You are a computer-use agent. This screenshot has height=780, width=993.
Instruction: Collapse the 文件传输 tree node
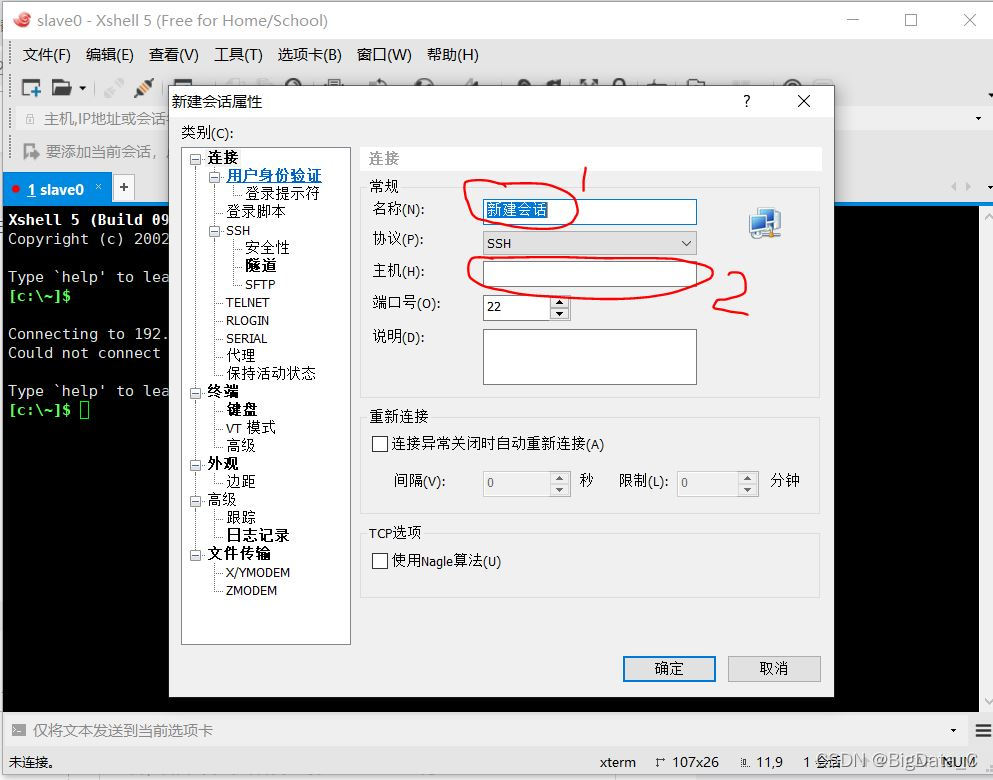(196, 555)
